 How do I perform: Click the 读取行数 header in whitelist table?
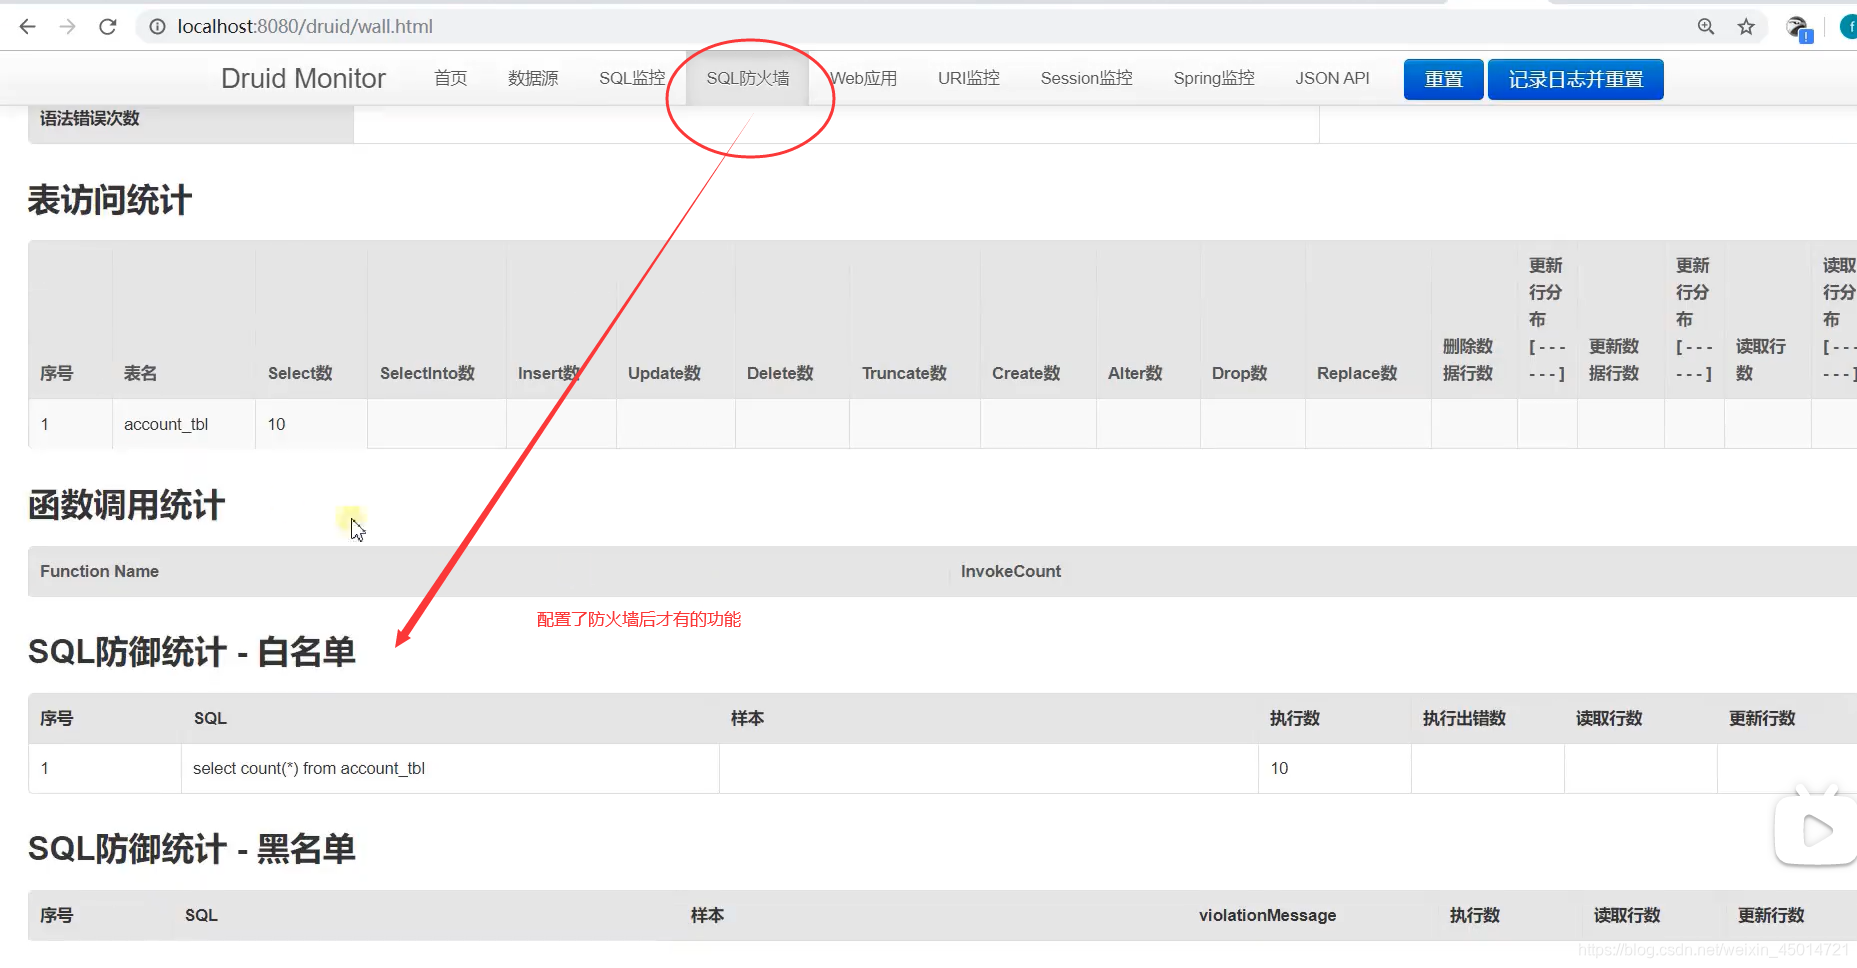1609,718
